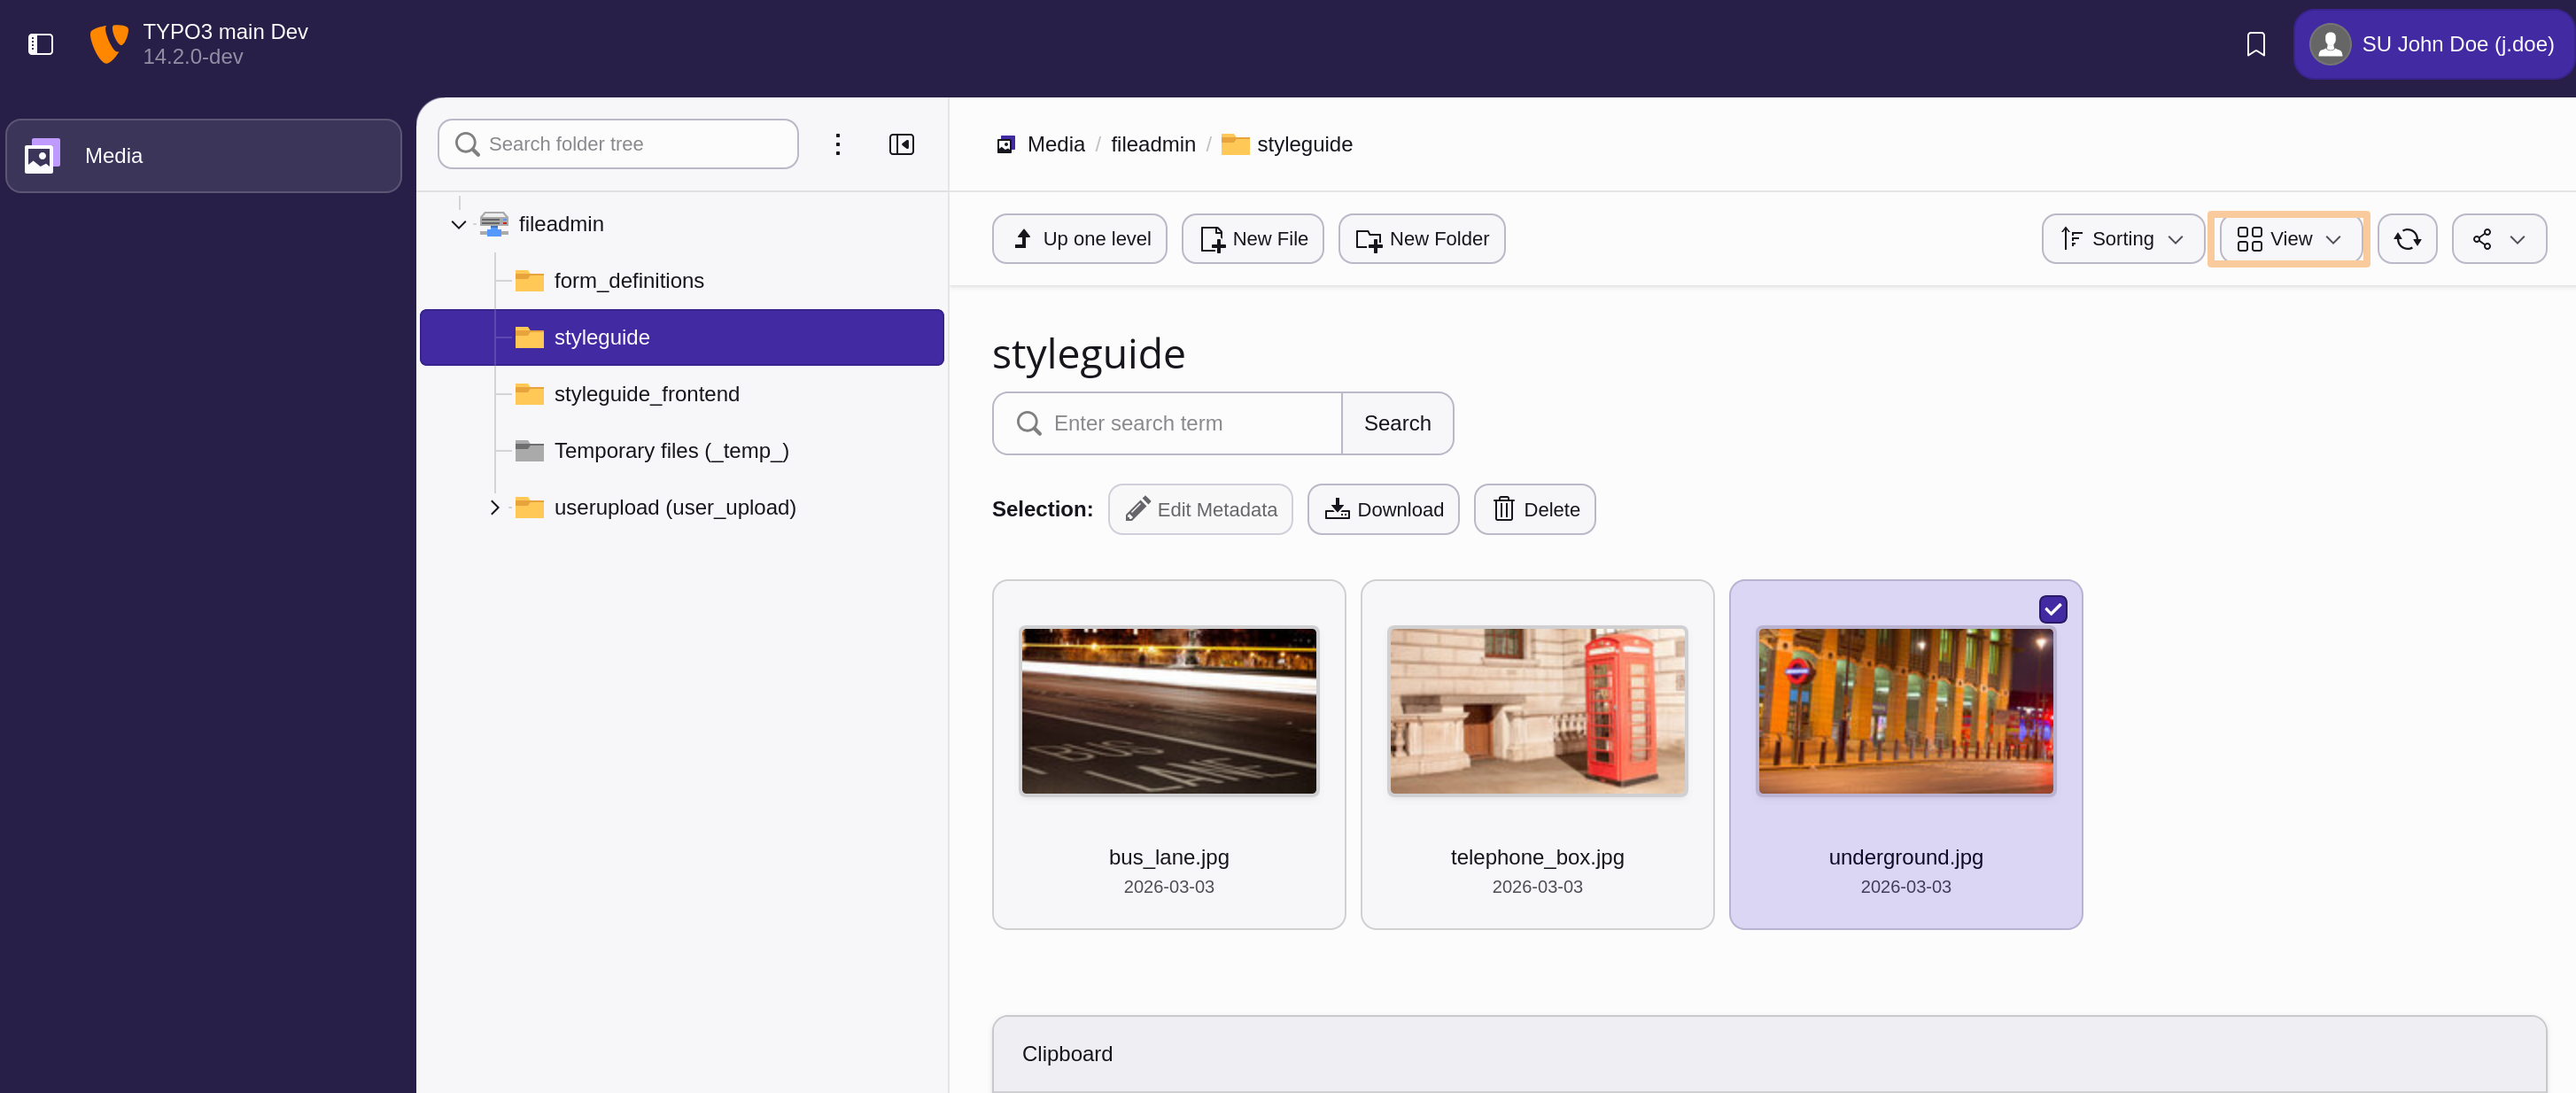The height and width of the screenshot is (1093, 2576).
Task: Create a New Folder
Action: (1420, 238)
